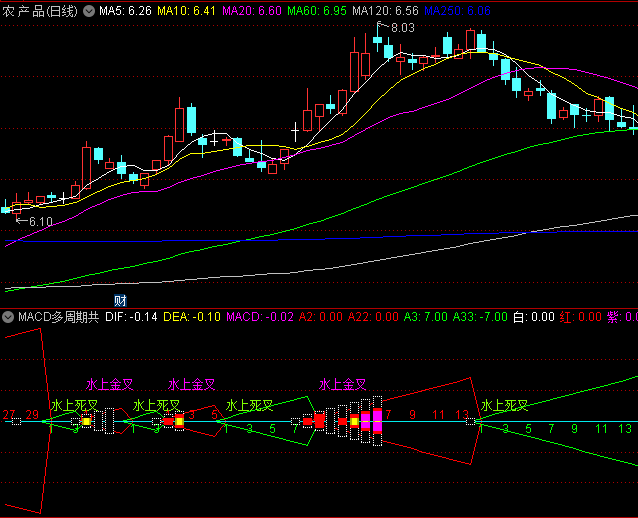
Task: Open the MACD多周期共 indicator dropdown arrow
Action: coord(8,317)
